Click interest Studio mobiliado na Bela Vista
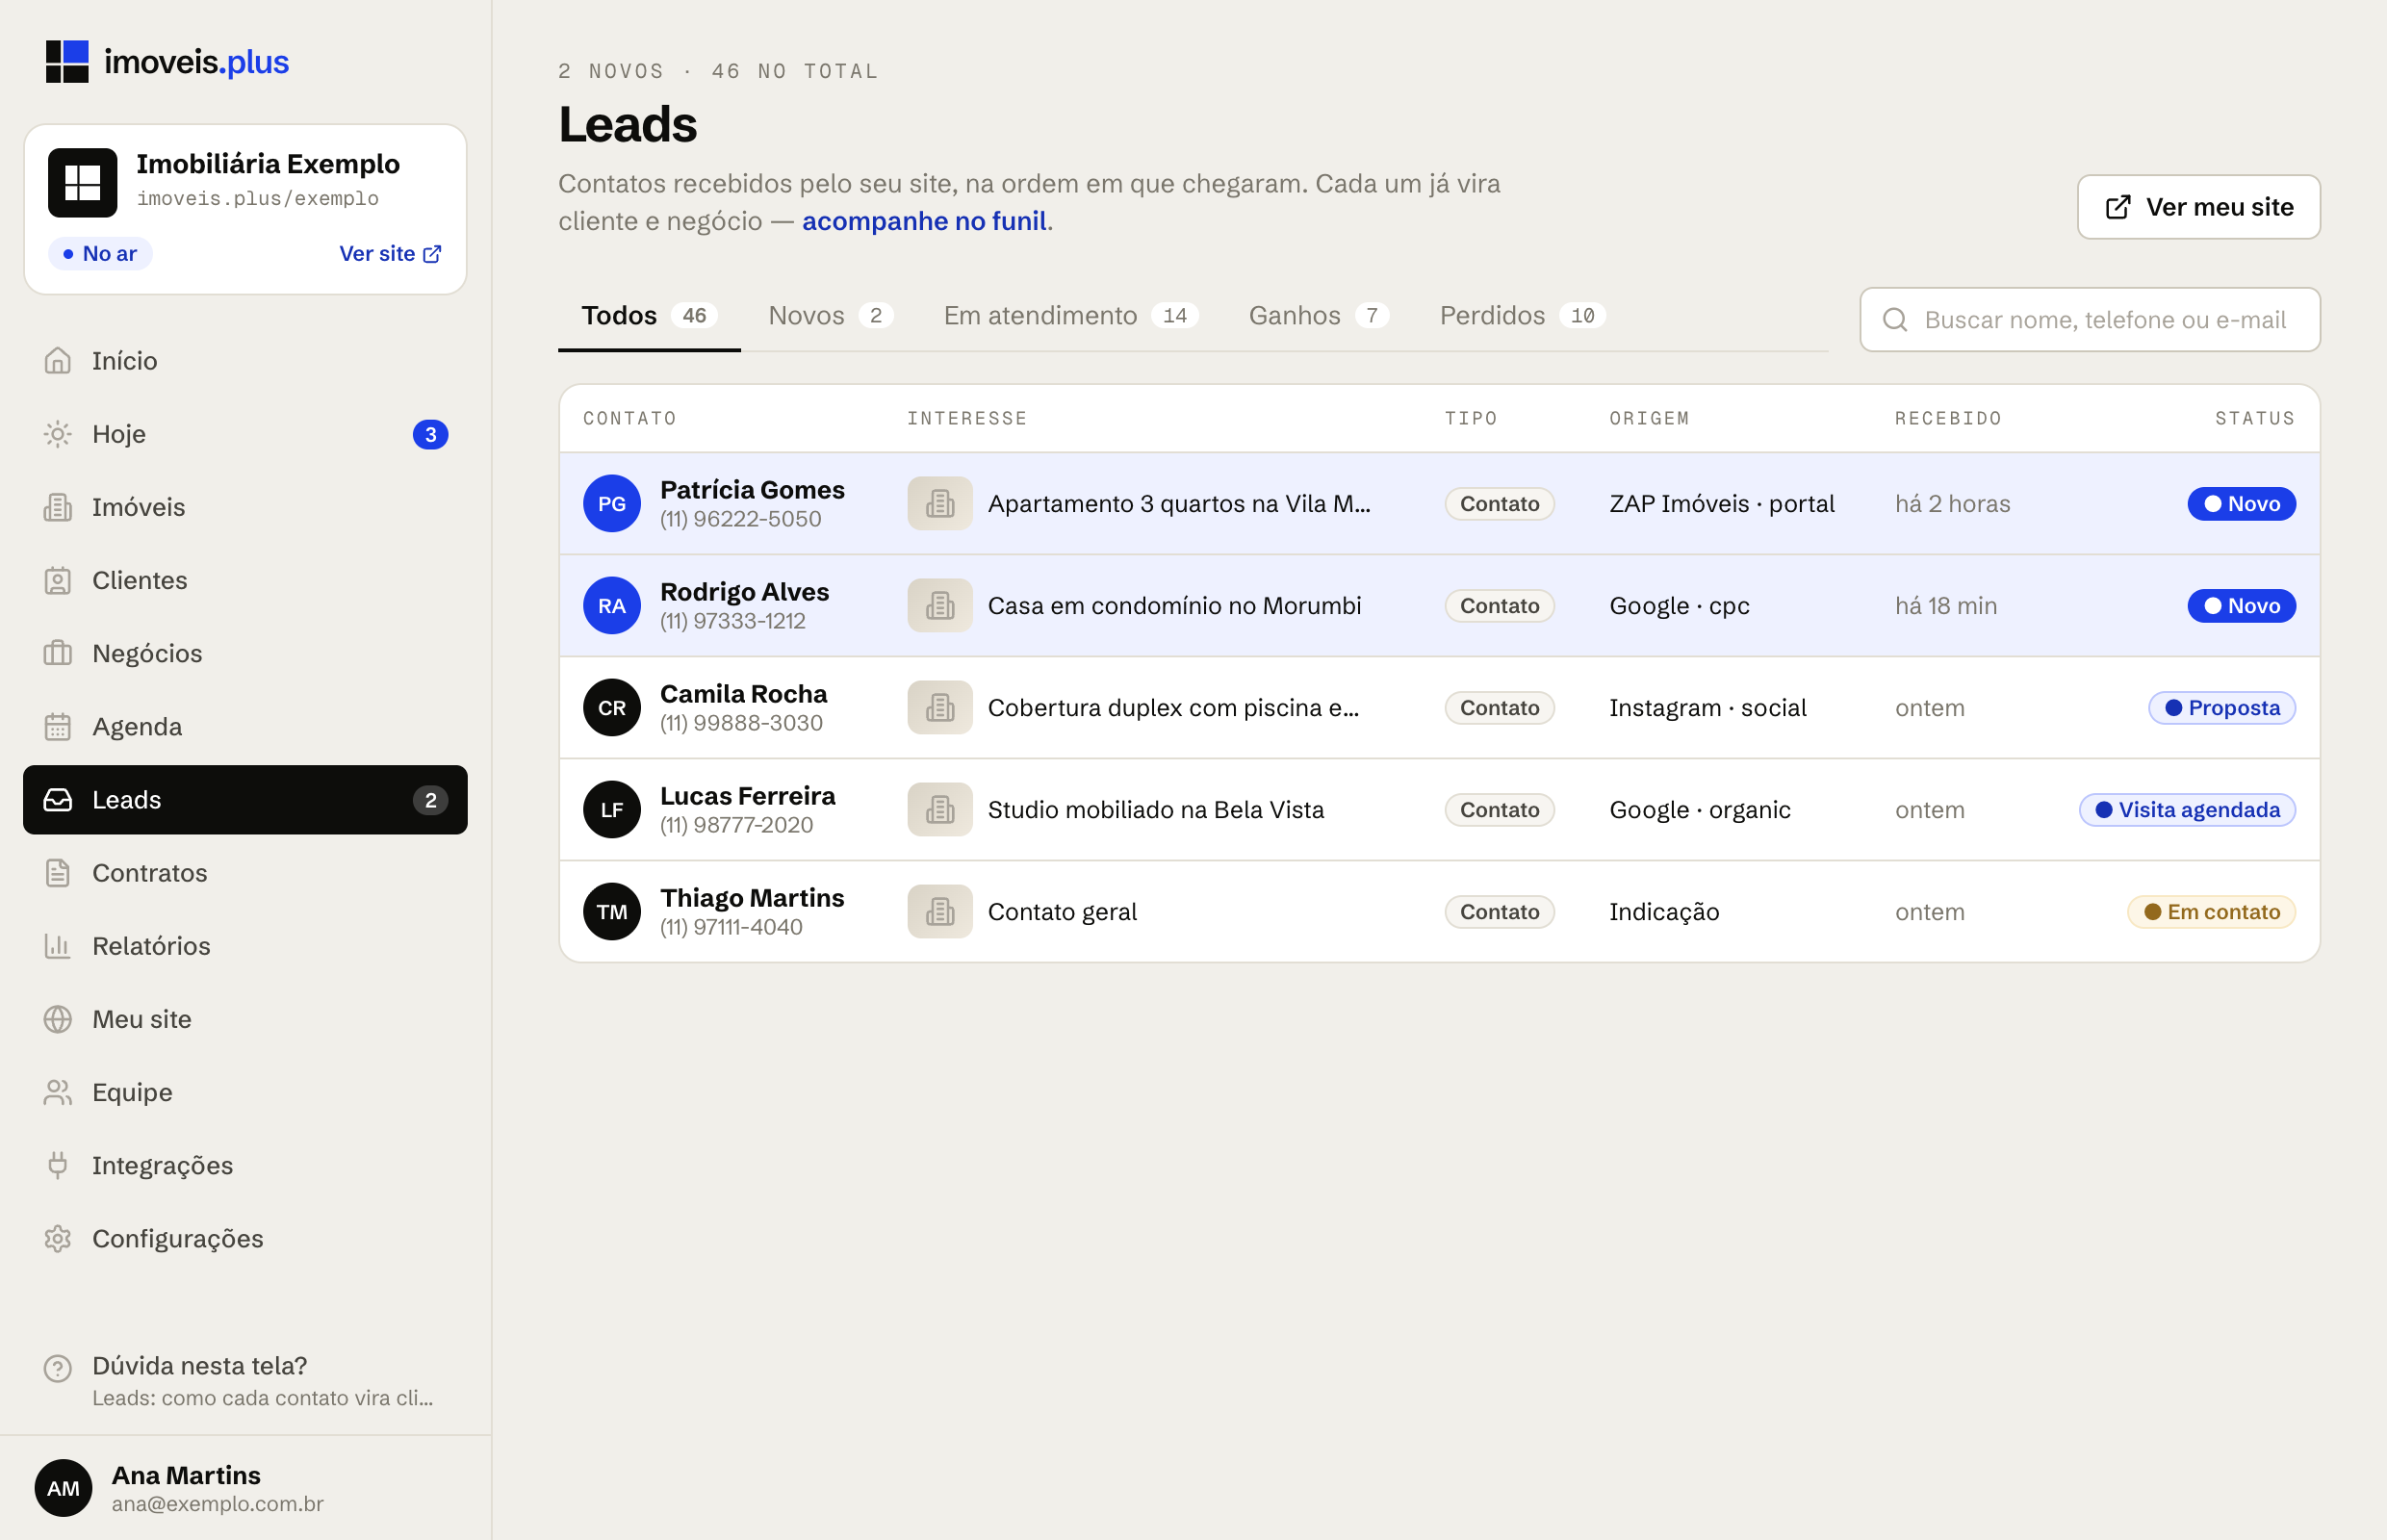Image resolution: width=2387 pixels, height=1540 pixels. pyautogui.click(x=1155, y=810)
